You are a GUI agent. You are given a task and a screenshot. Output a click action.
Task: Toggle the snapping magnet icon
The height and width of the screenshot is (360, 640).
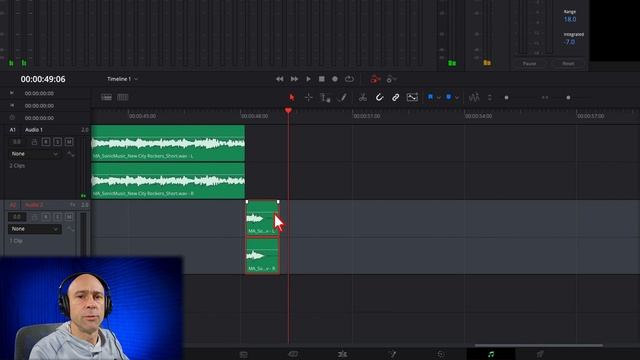click(379, 98)
